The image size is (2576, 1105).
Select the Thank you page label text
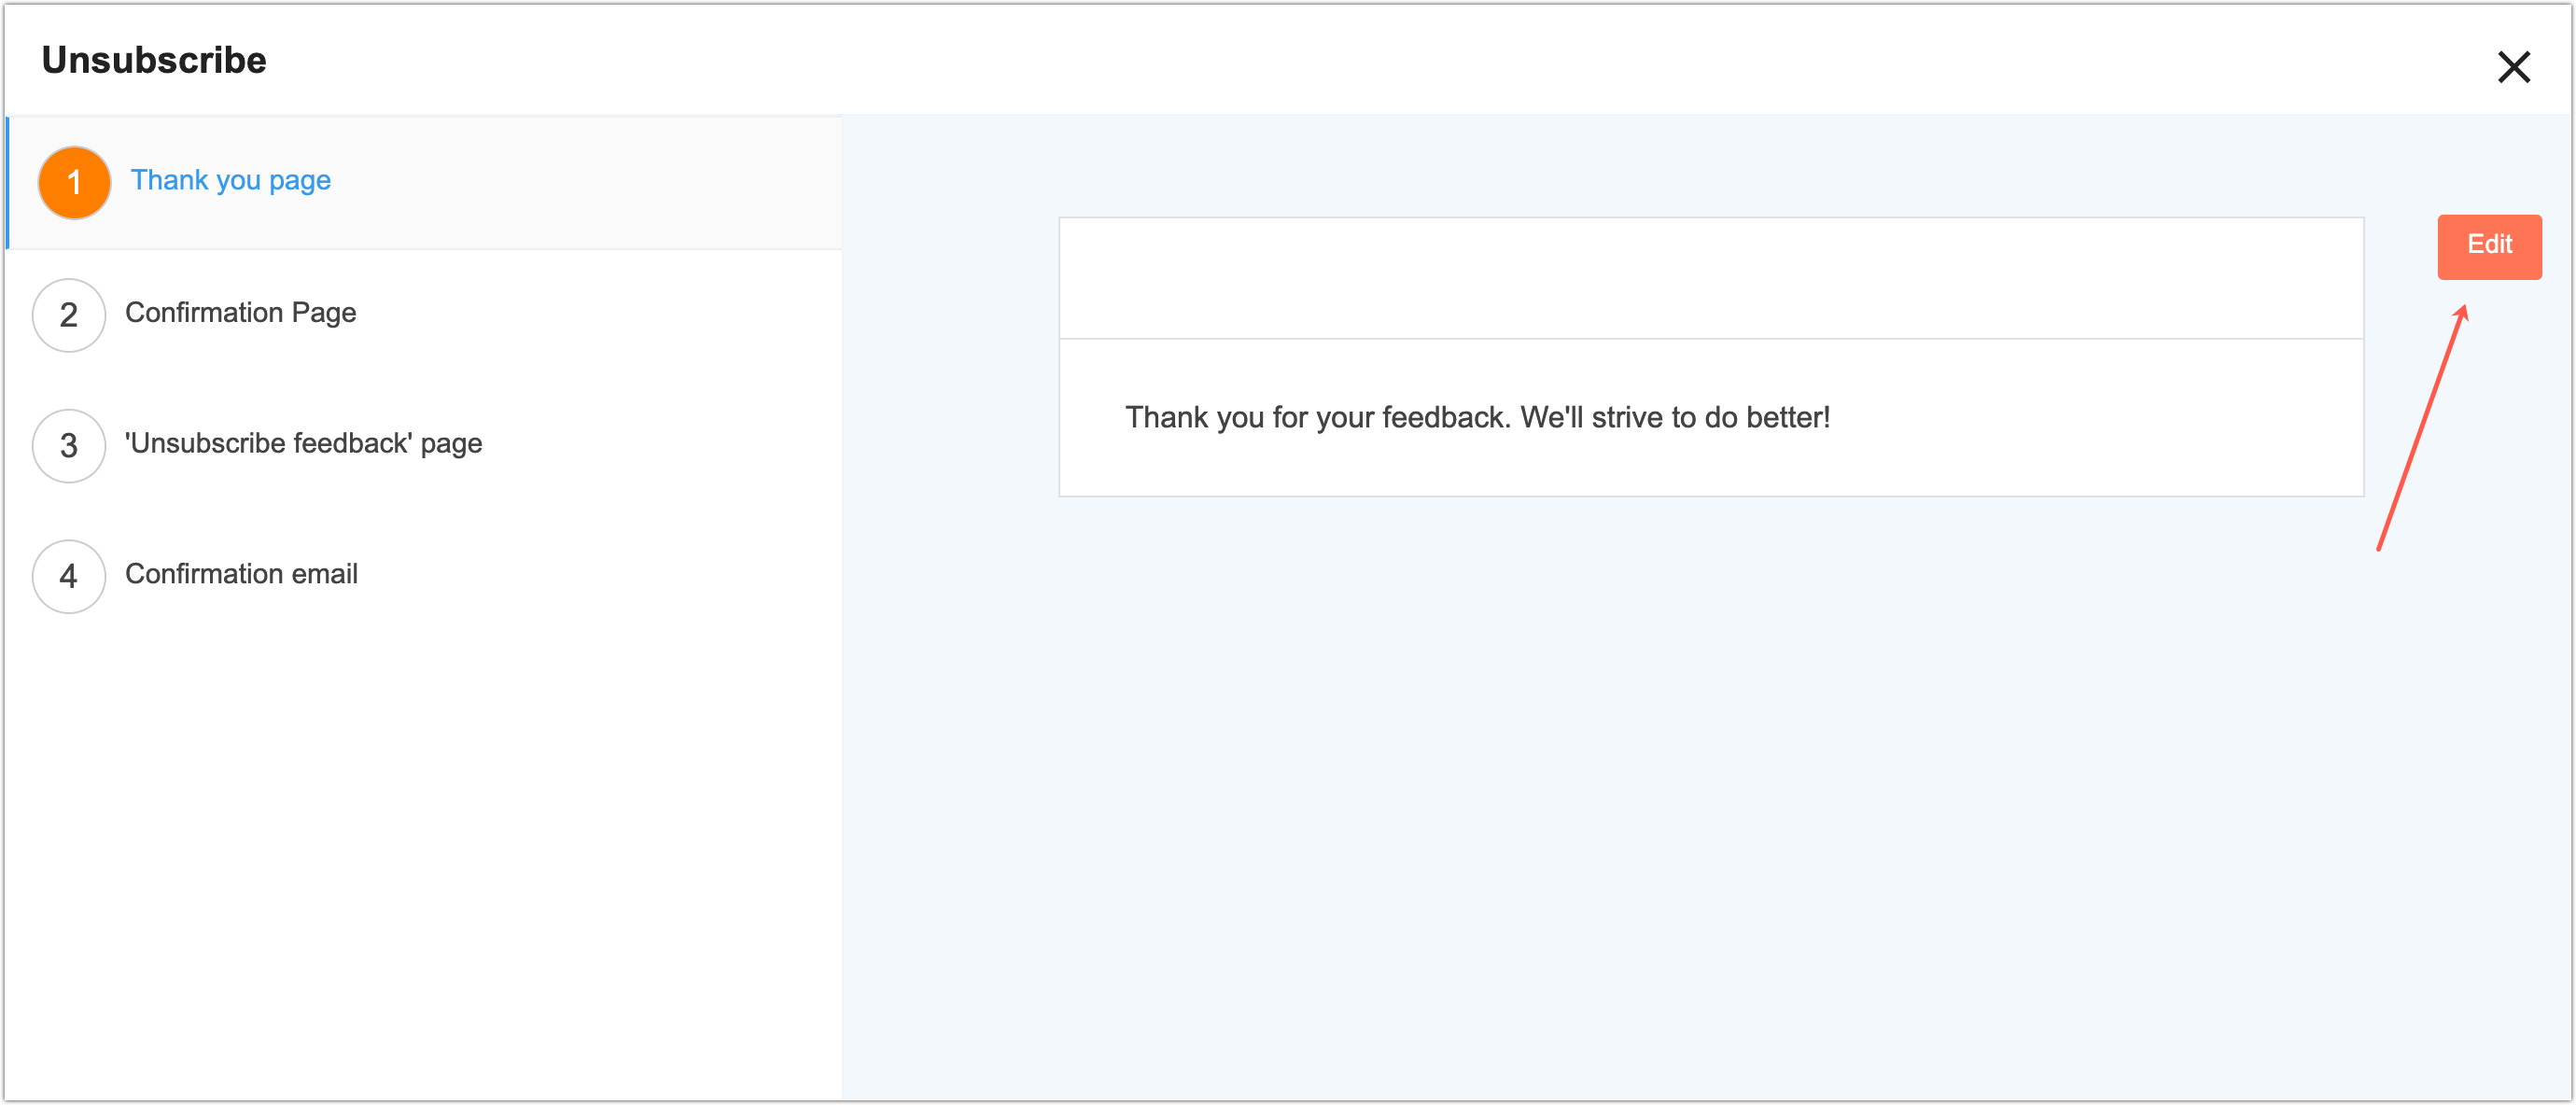click(x=230, y=181)
